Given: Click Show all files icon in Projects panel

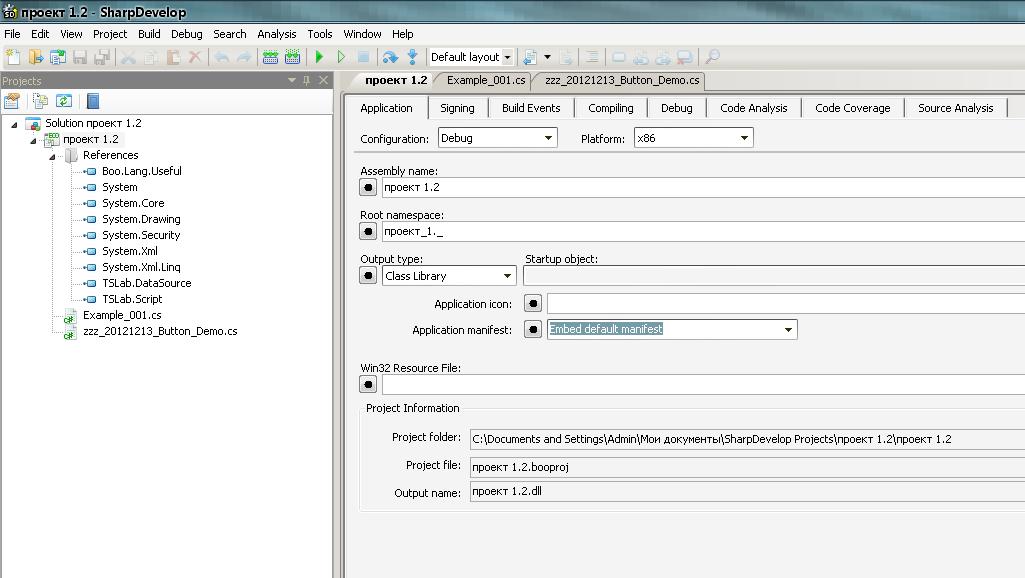Looking at the screenshot, I should [x=40, y=101].
